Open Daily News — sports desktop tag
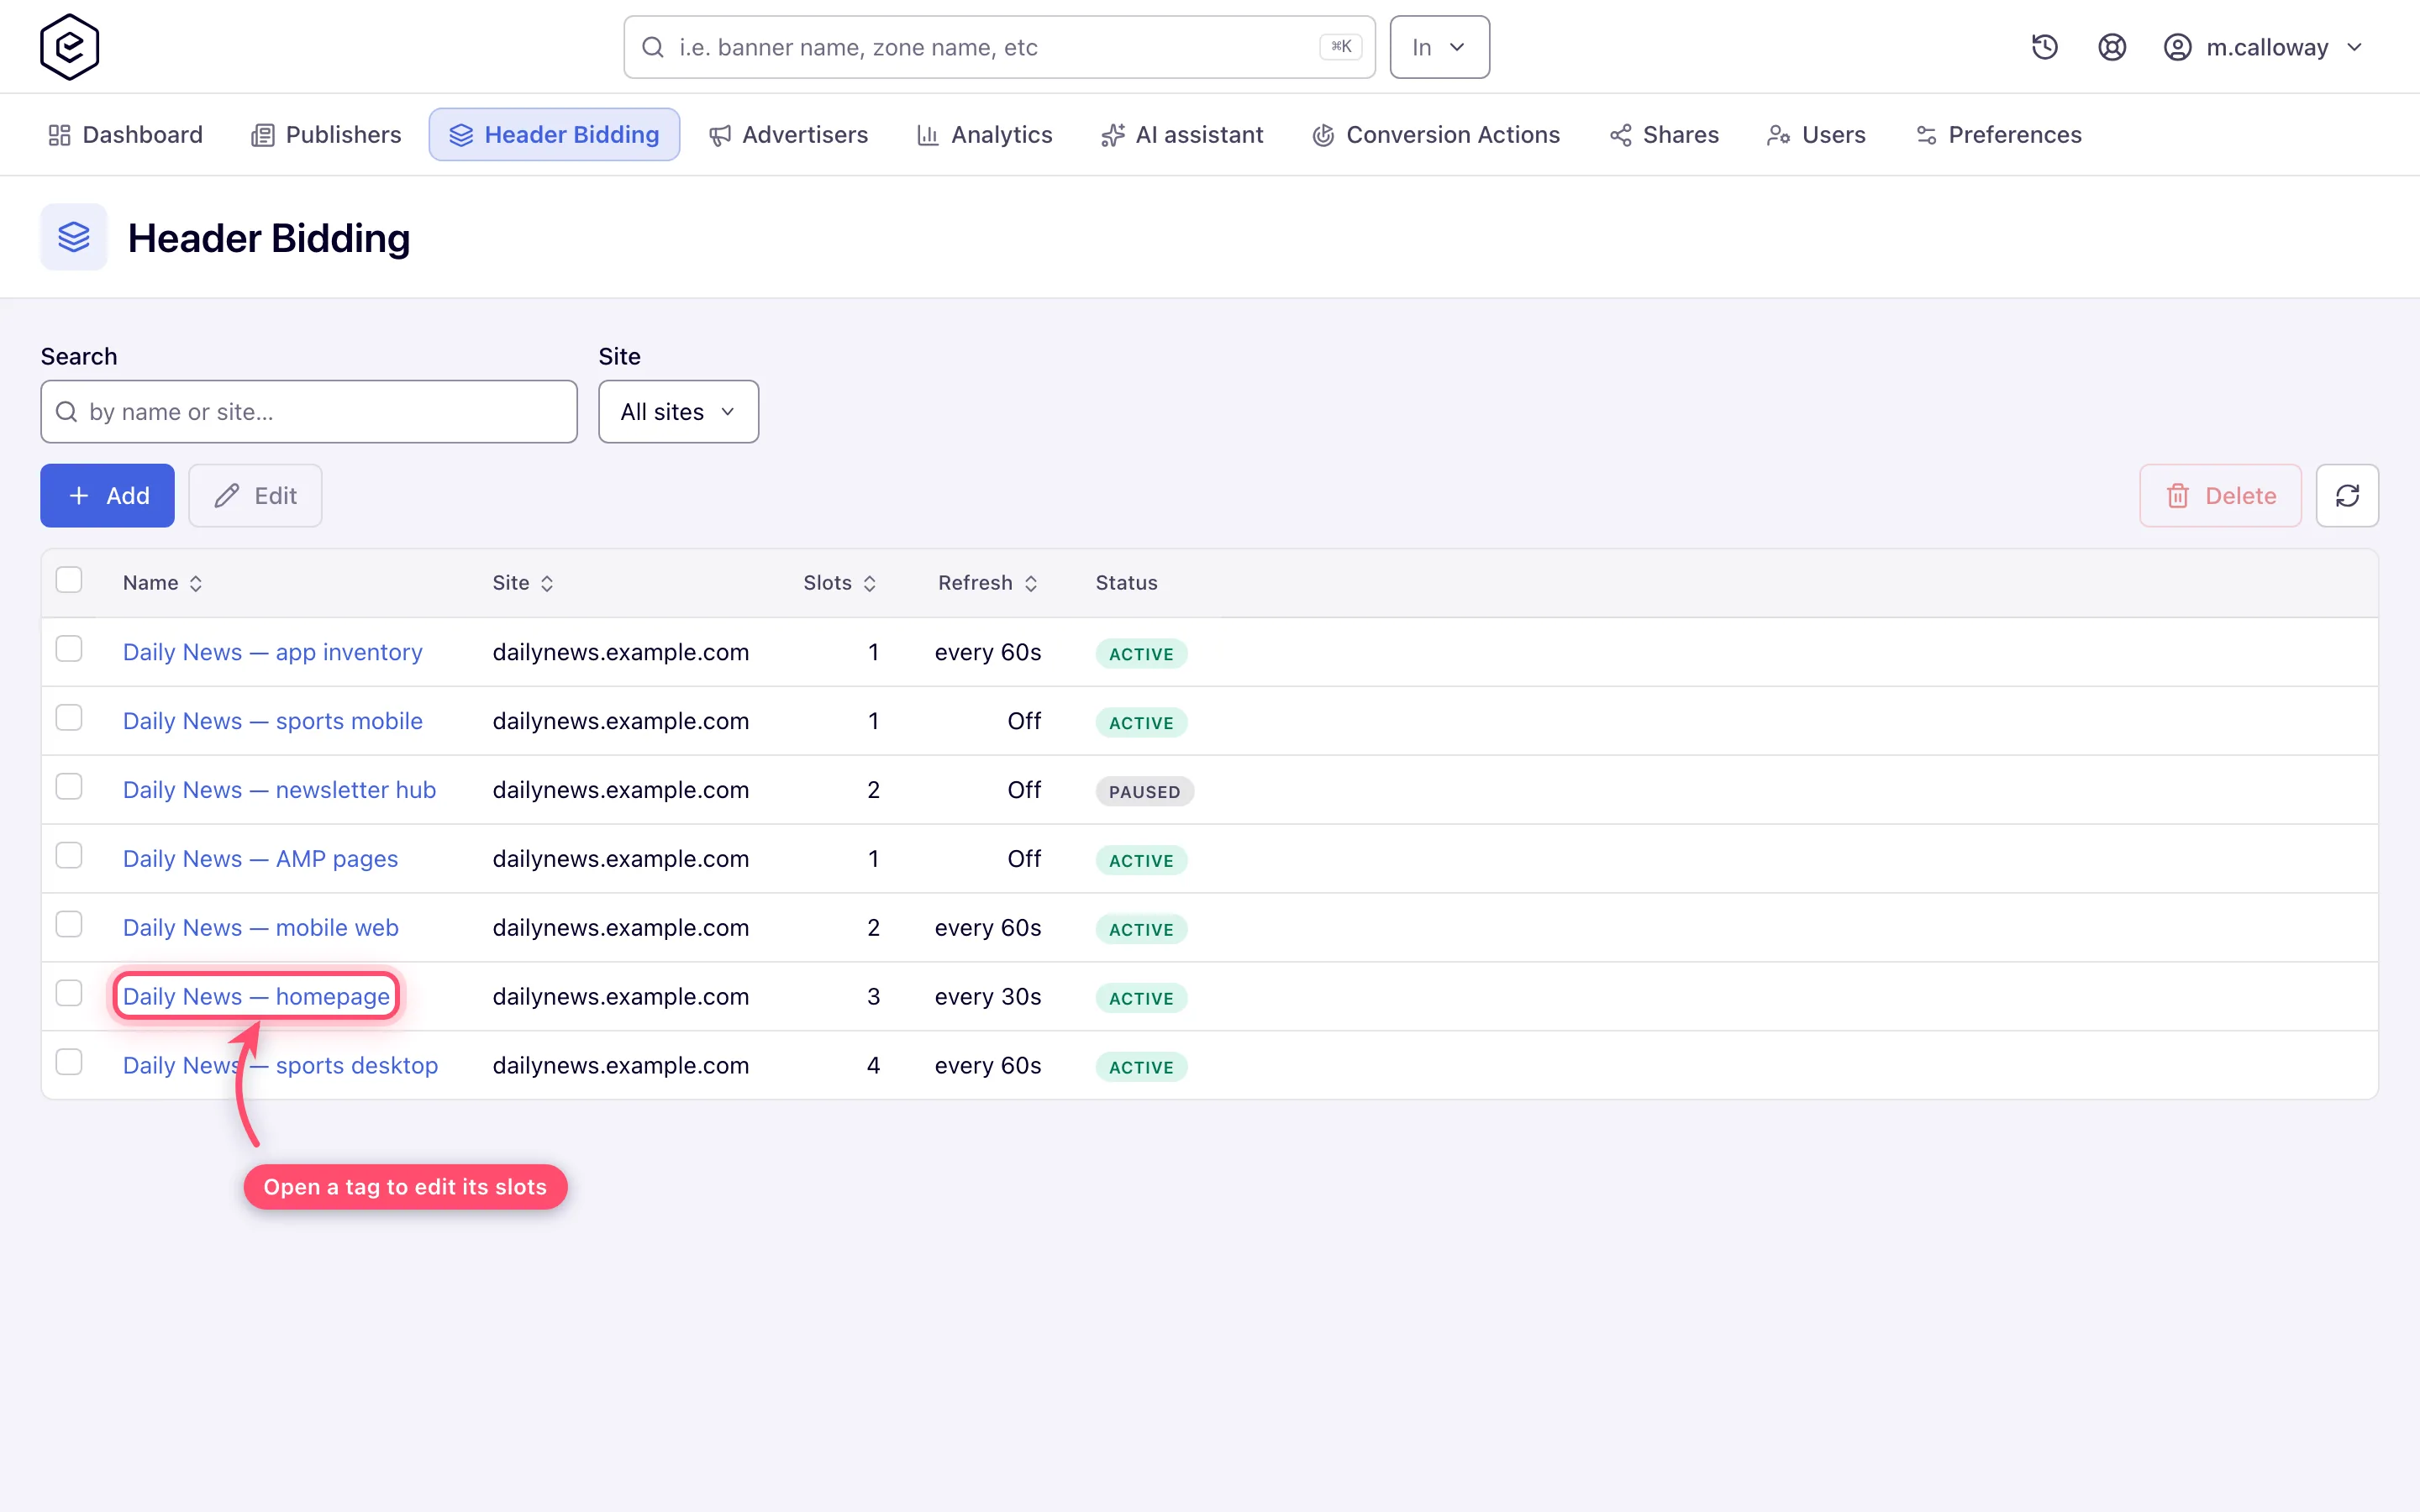2420x1512 pixels. pyautogui.click(x=280, y=1066)
